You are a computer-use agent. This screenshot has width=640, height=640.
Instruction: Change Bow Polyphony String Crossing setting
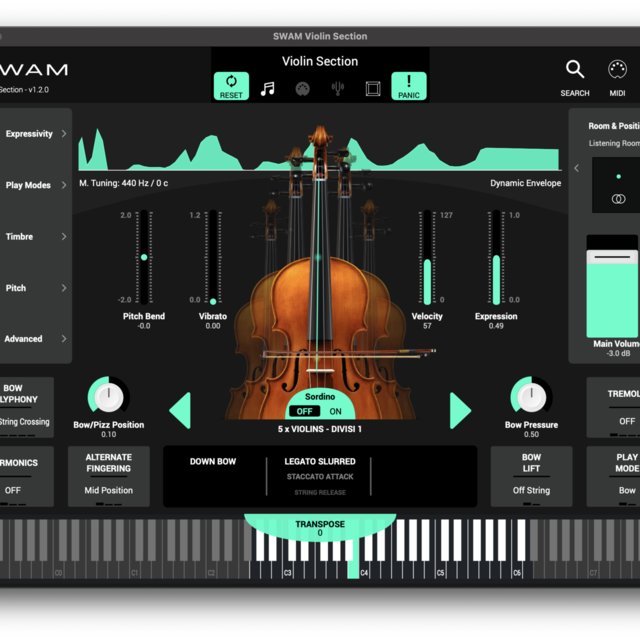[24, 422]
